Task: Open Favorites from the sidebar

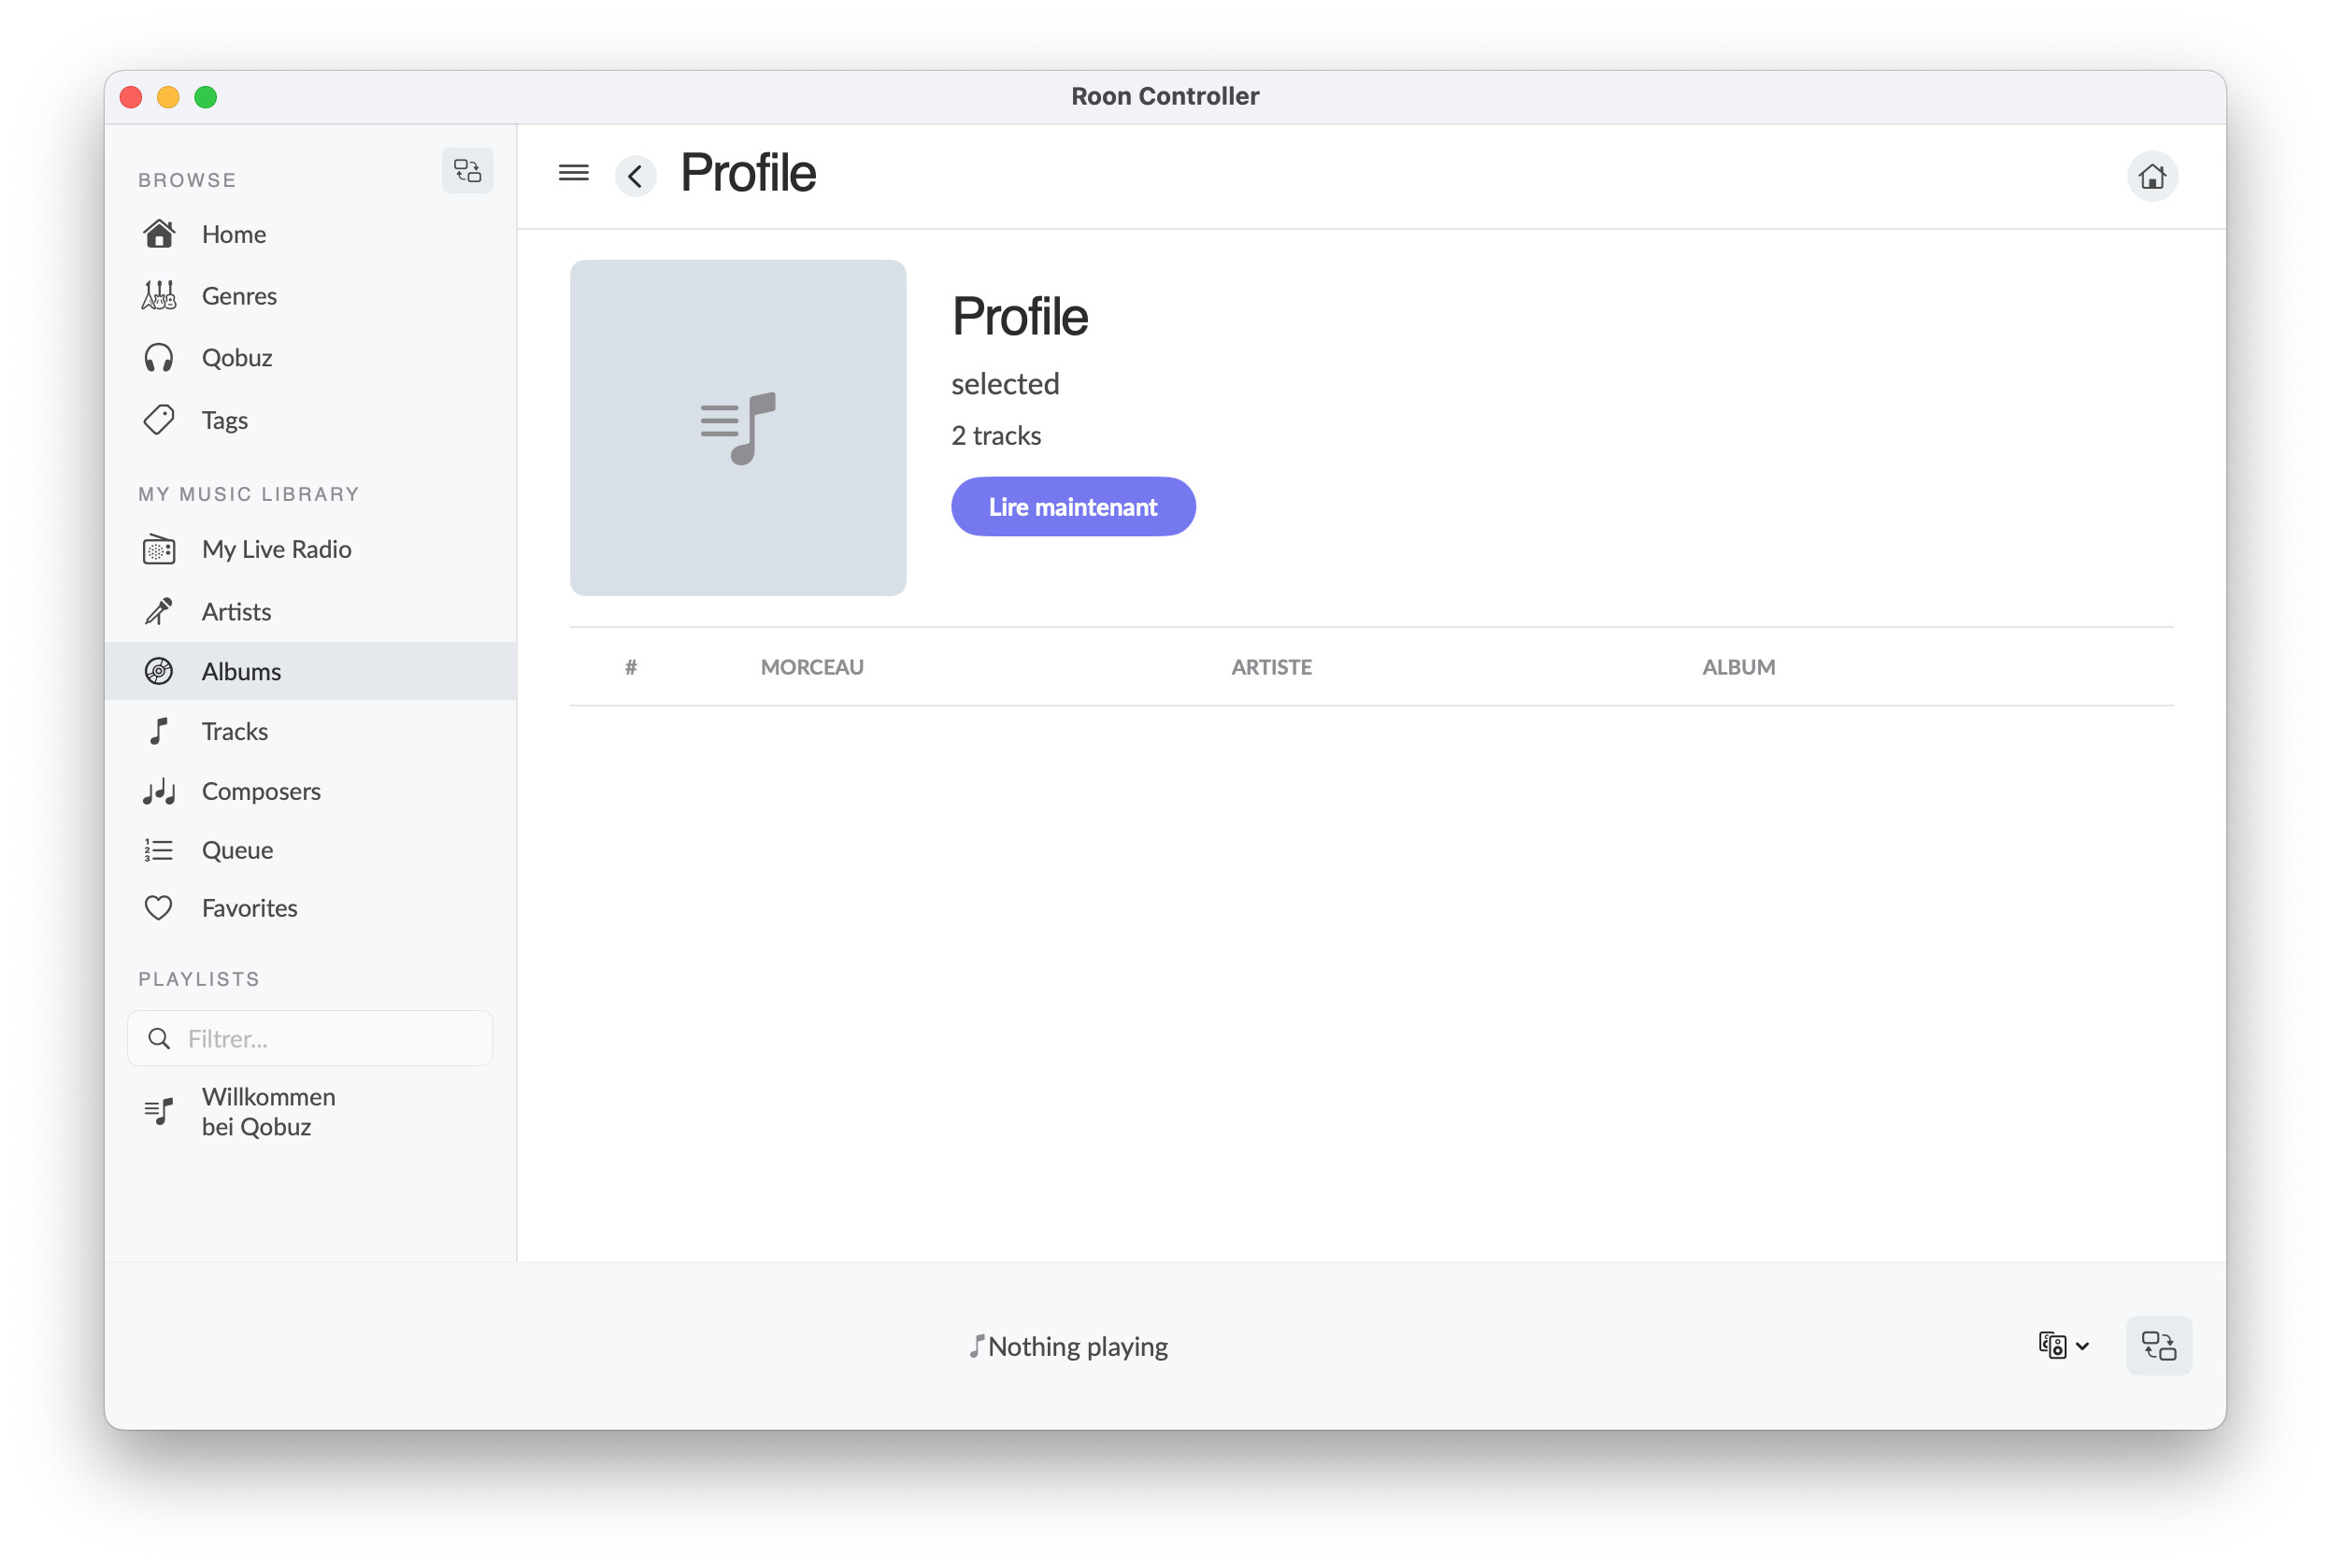Action: tap(249, 908)
